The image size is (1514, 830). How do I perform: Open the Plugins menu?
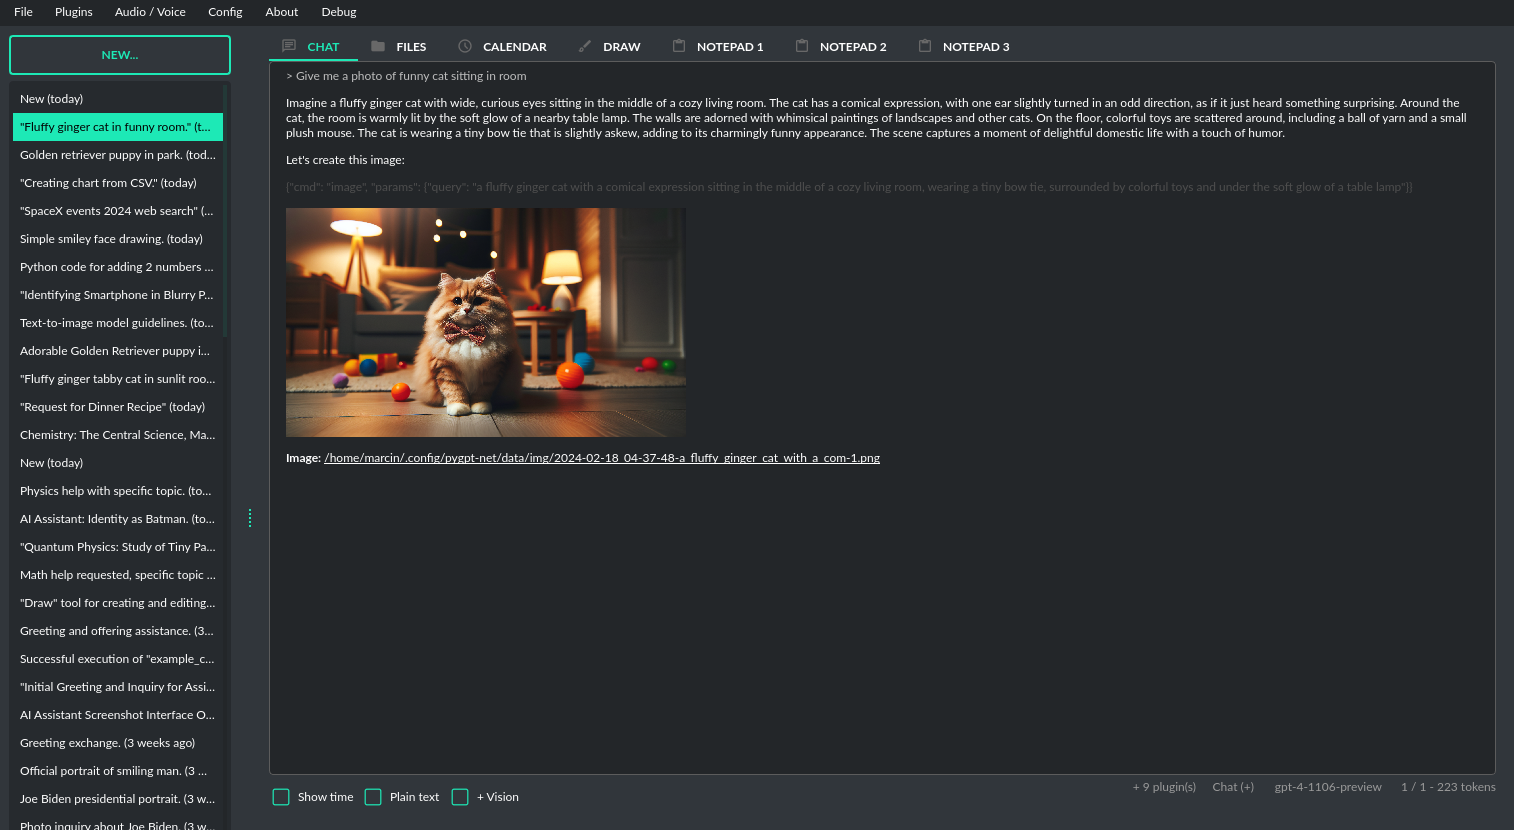(x=73, y=11)
